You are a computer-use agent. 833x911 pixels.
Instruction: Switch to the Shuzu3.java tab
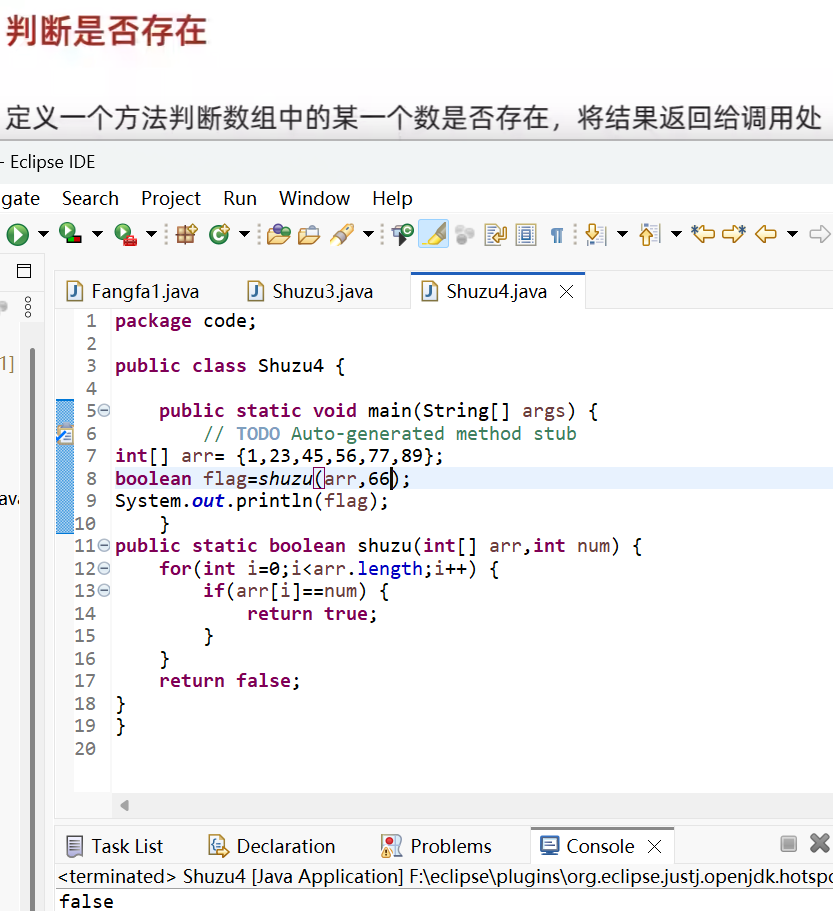coord(310,291)
